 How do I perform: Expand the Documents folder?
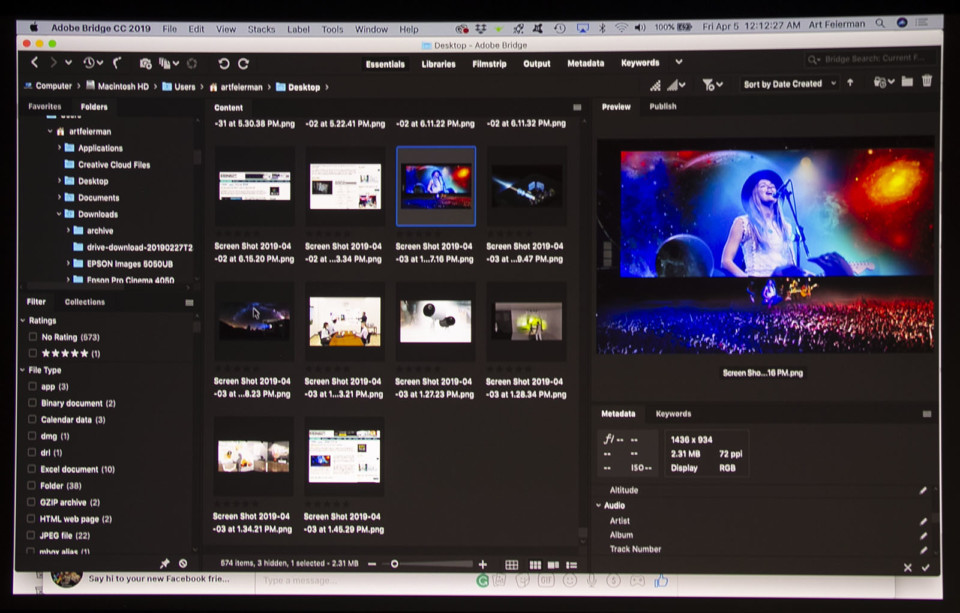click(59, 197)
